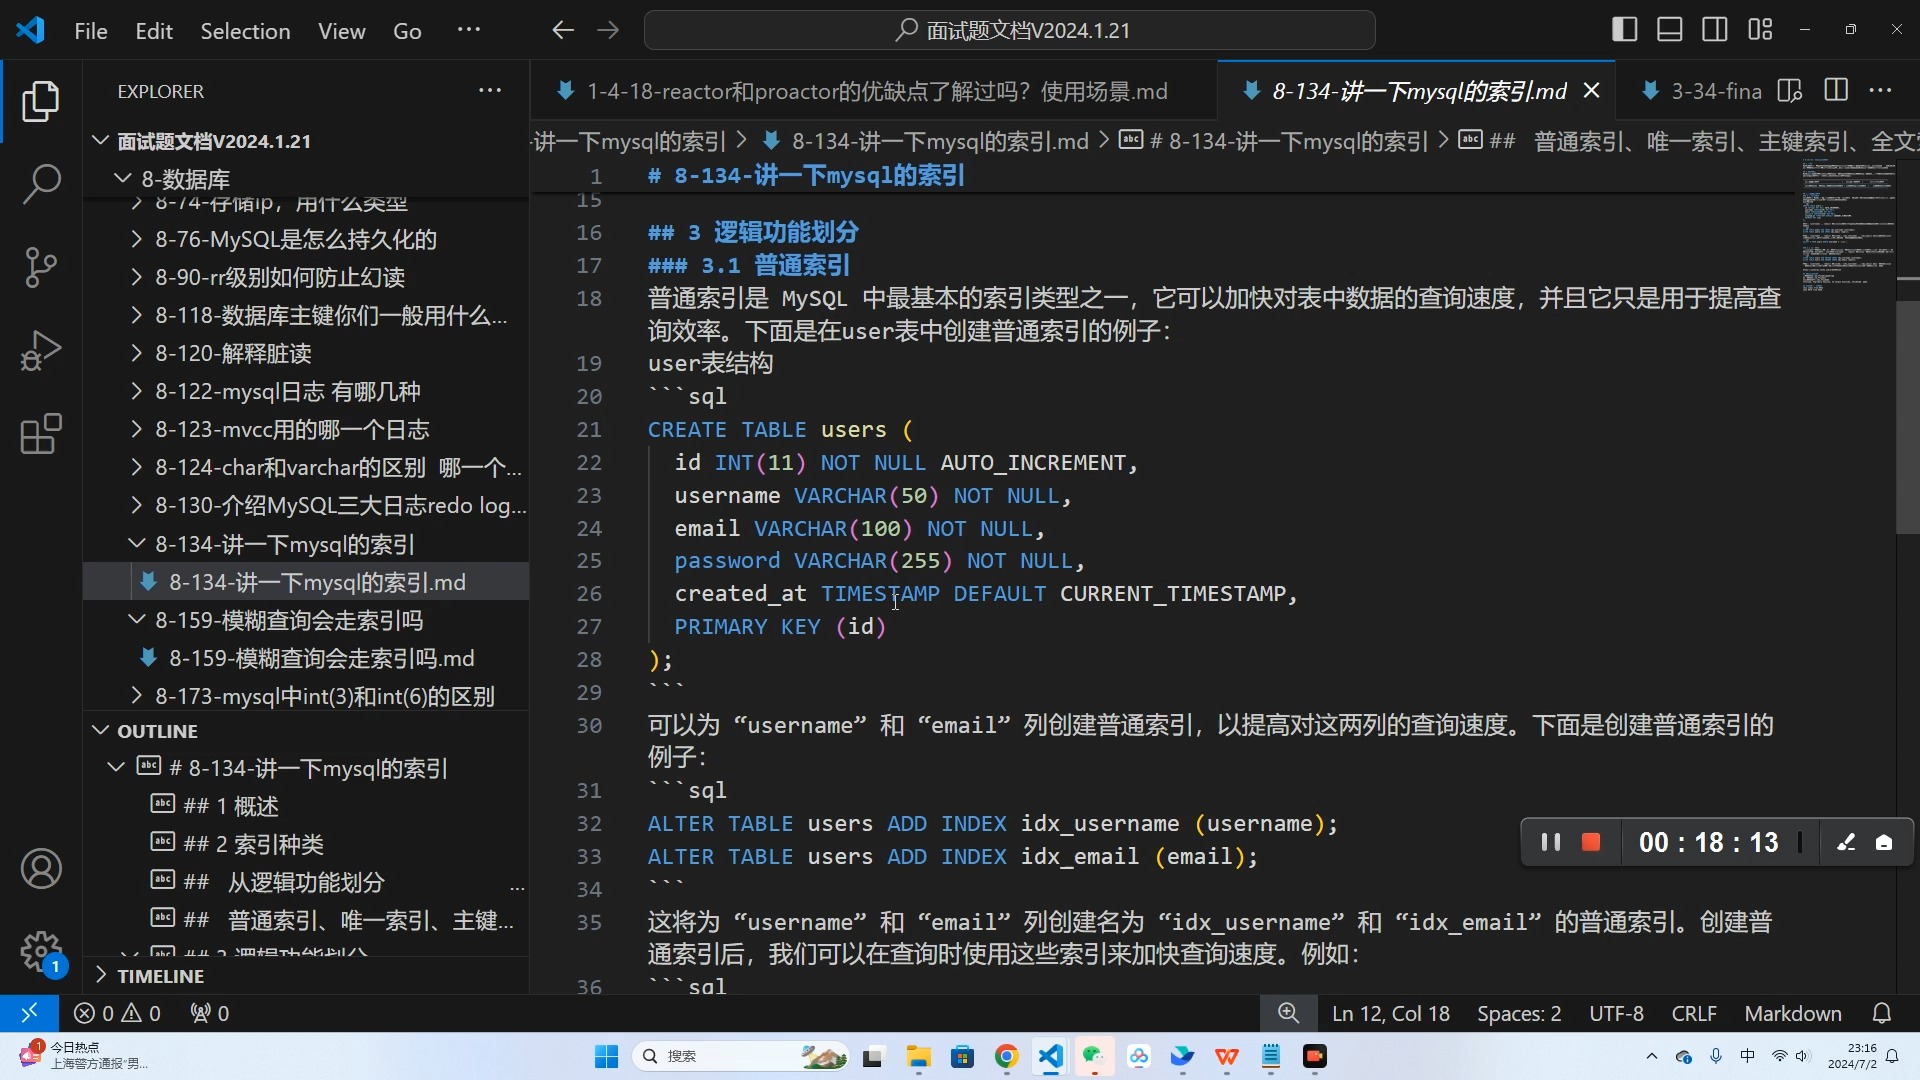Open the Go menu
The width and height of the screenshot is (1920, 1080).
point(407,31)
